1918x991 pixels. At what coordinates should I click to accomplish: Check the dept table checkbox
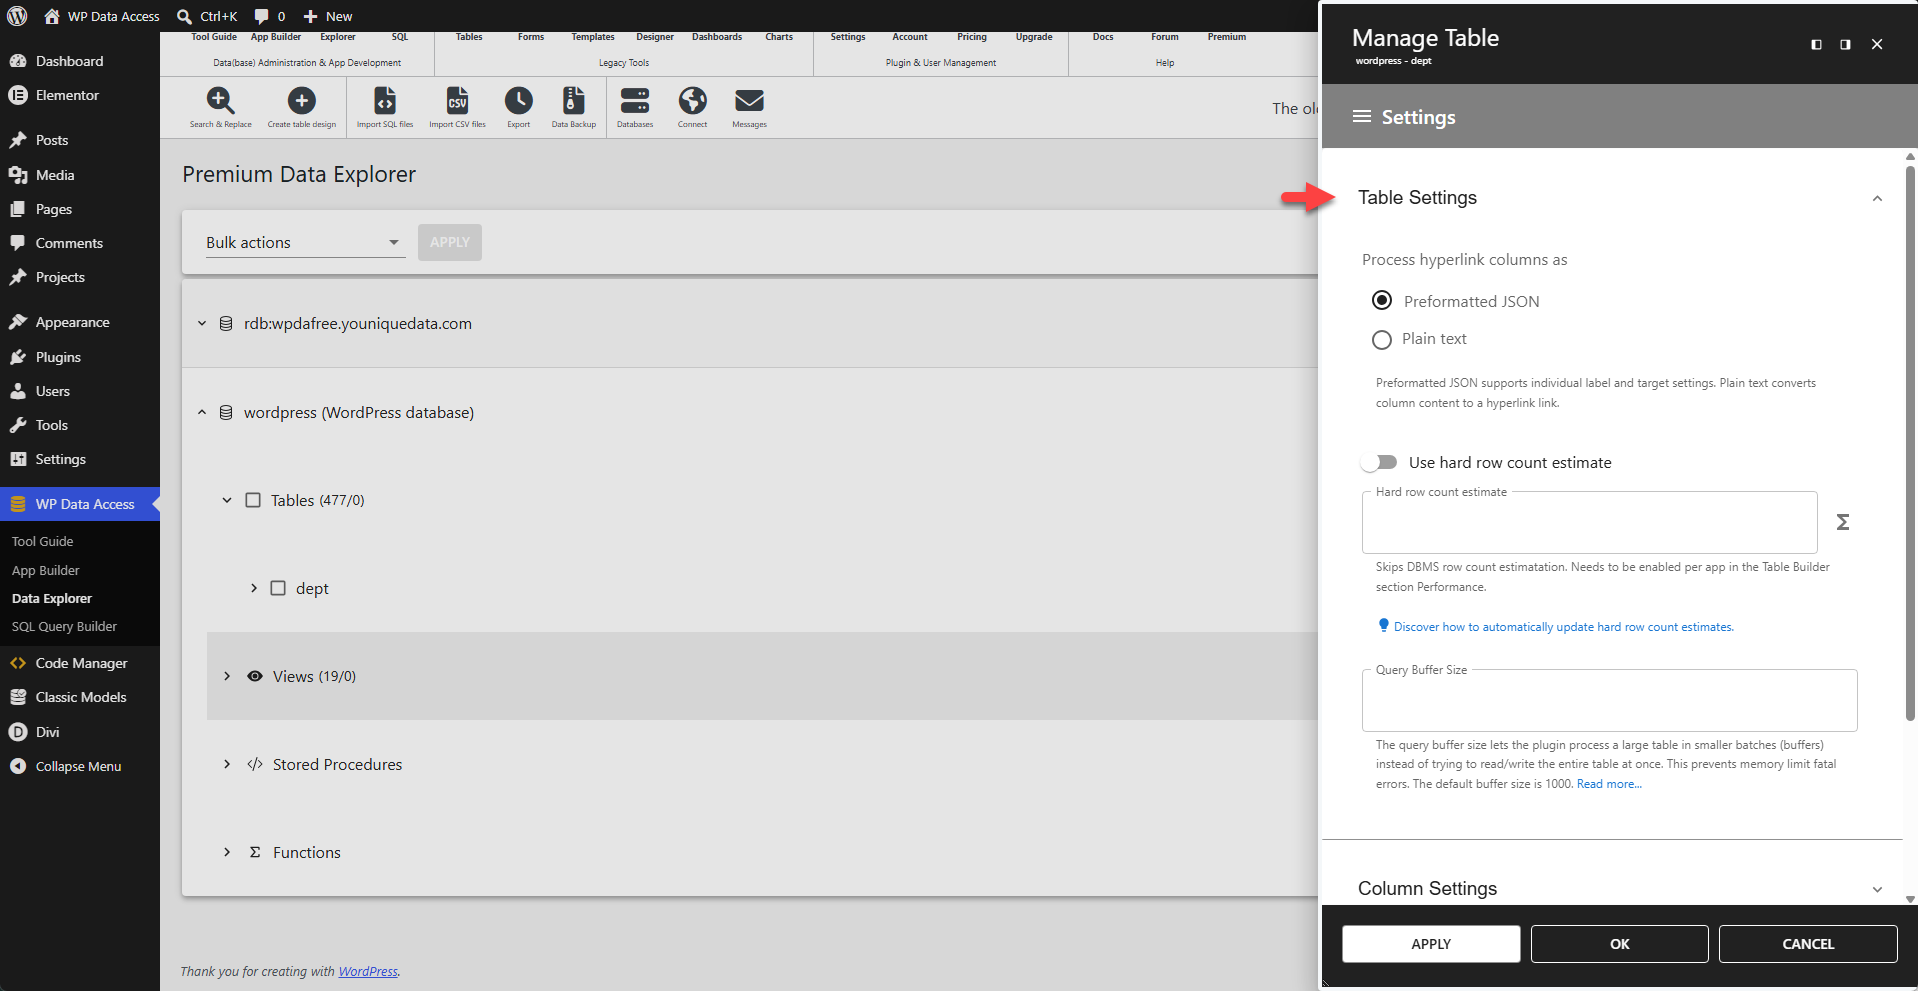[278, 588]
